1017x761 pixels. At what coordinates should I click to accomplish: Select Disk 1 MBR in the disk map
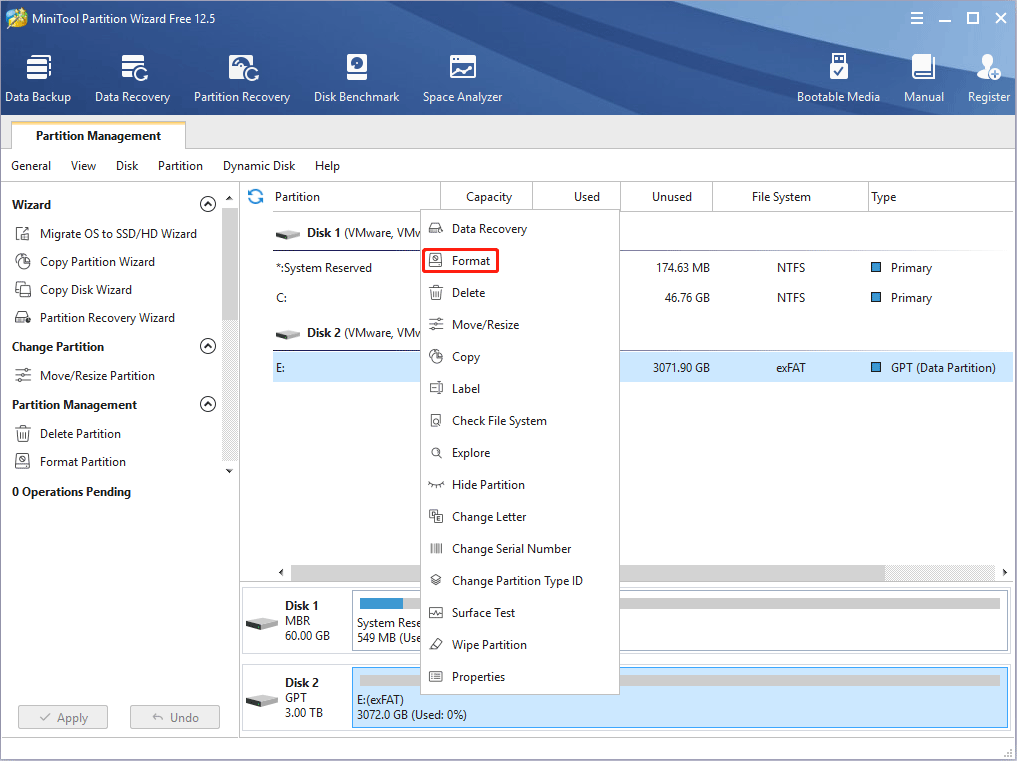pyautogui.click(x=296, y=620)
